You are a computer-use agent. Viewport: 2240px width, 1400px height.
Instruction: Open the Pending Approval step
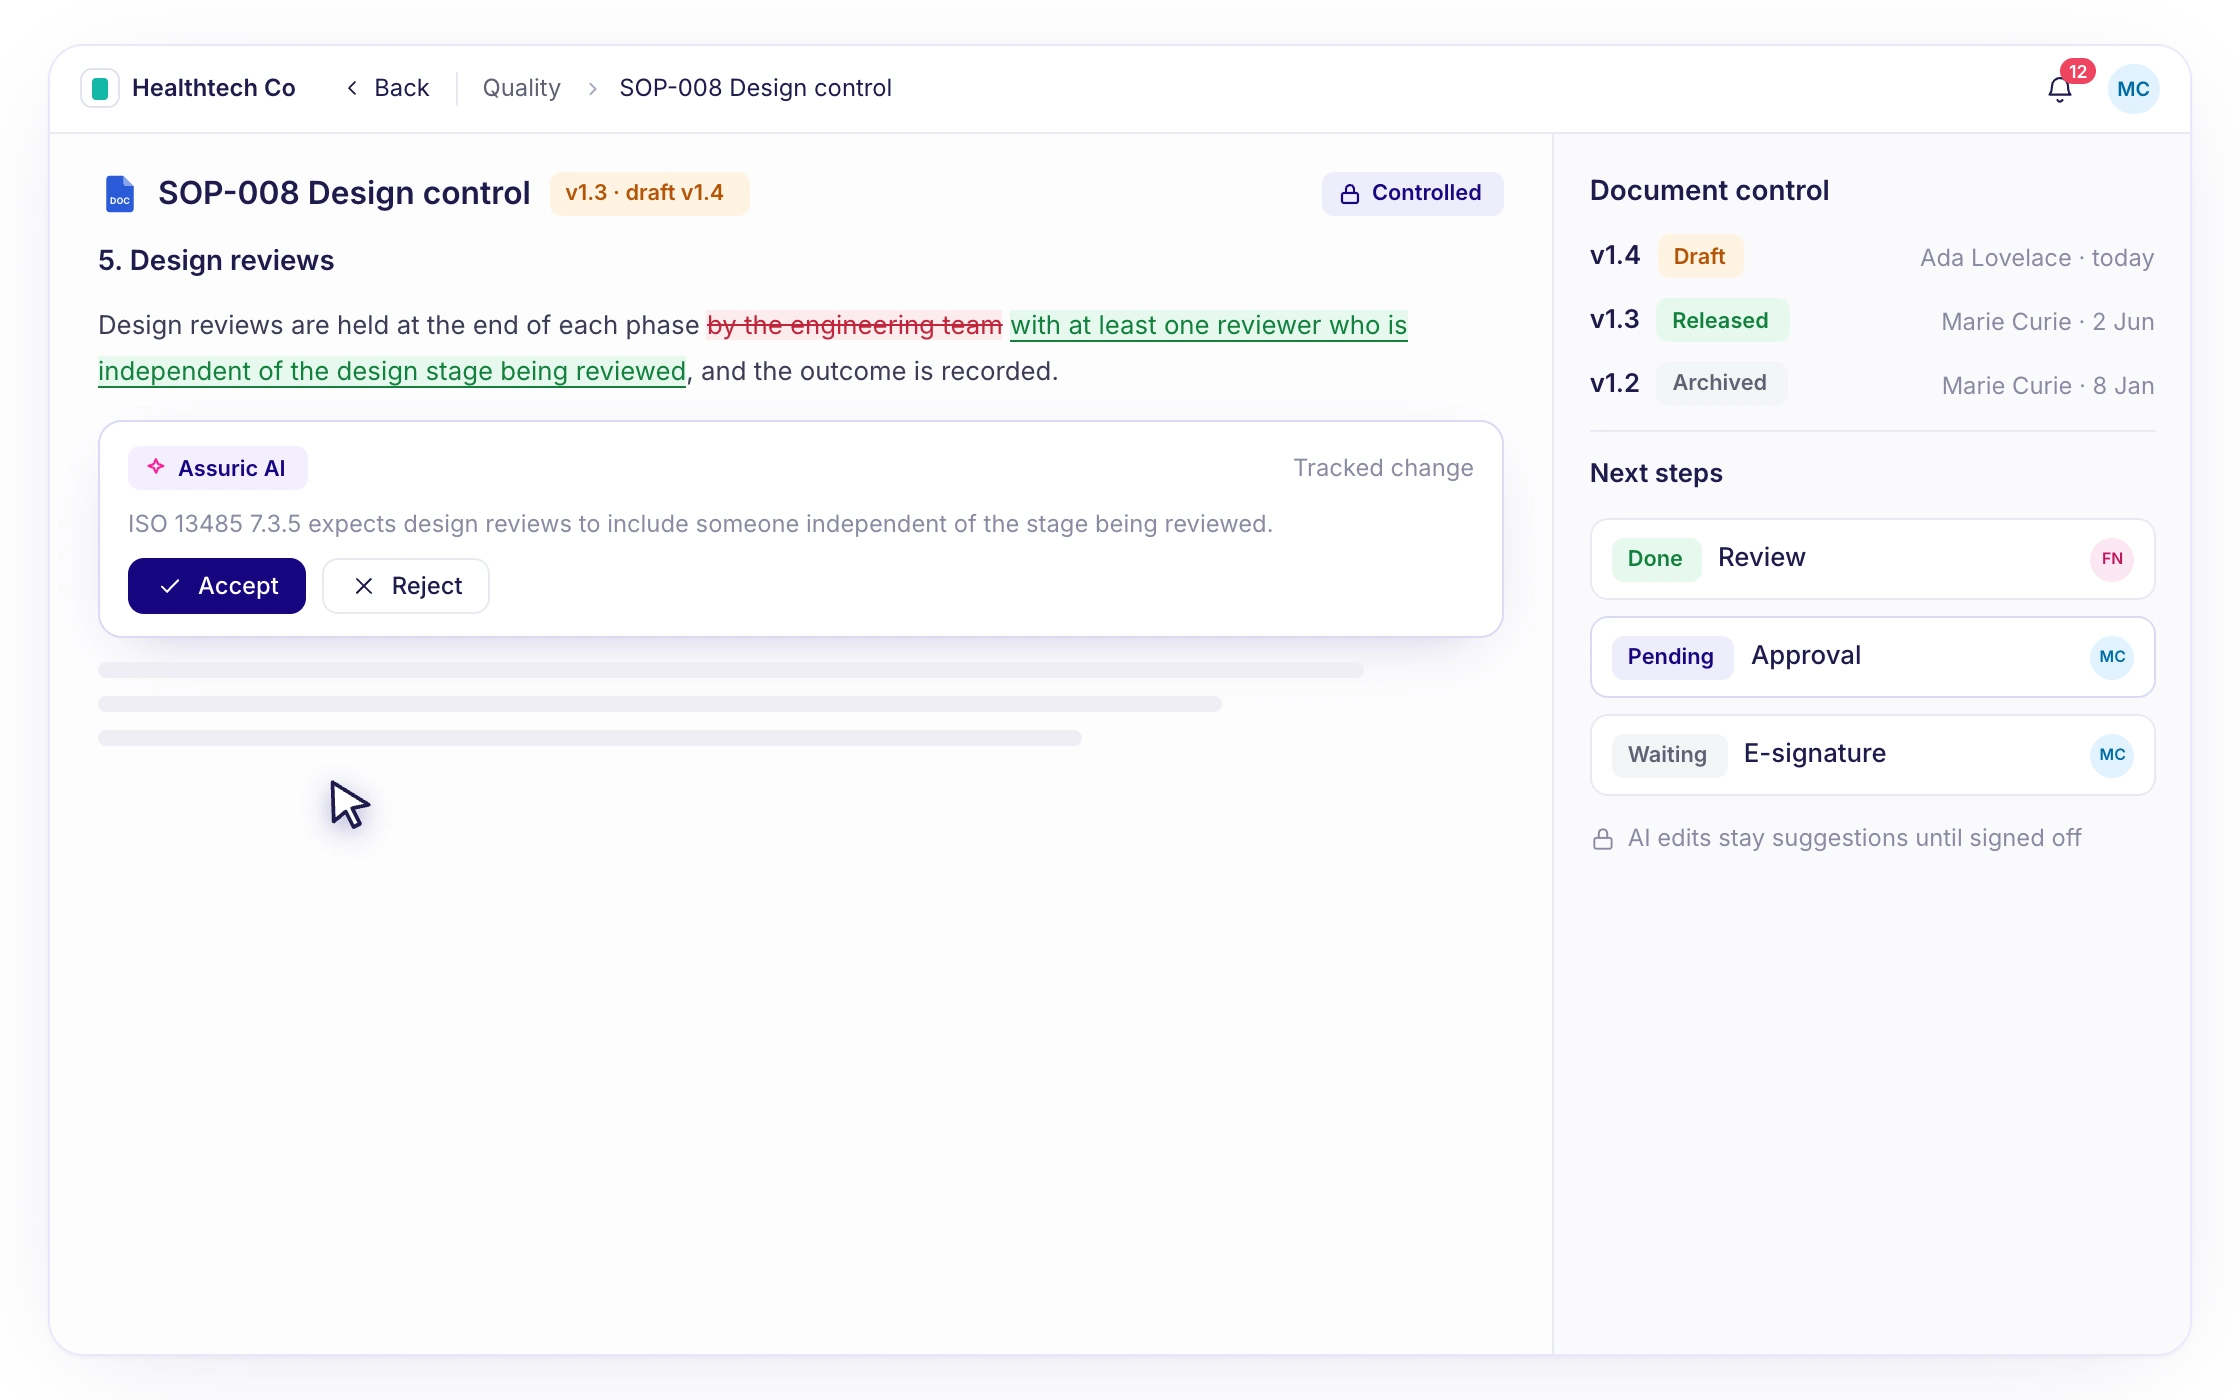click(1872, 657)
